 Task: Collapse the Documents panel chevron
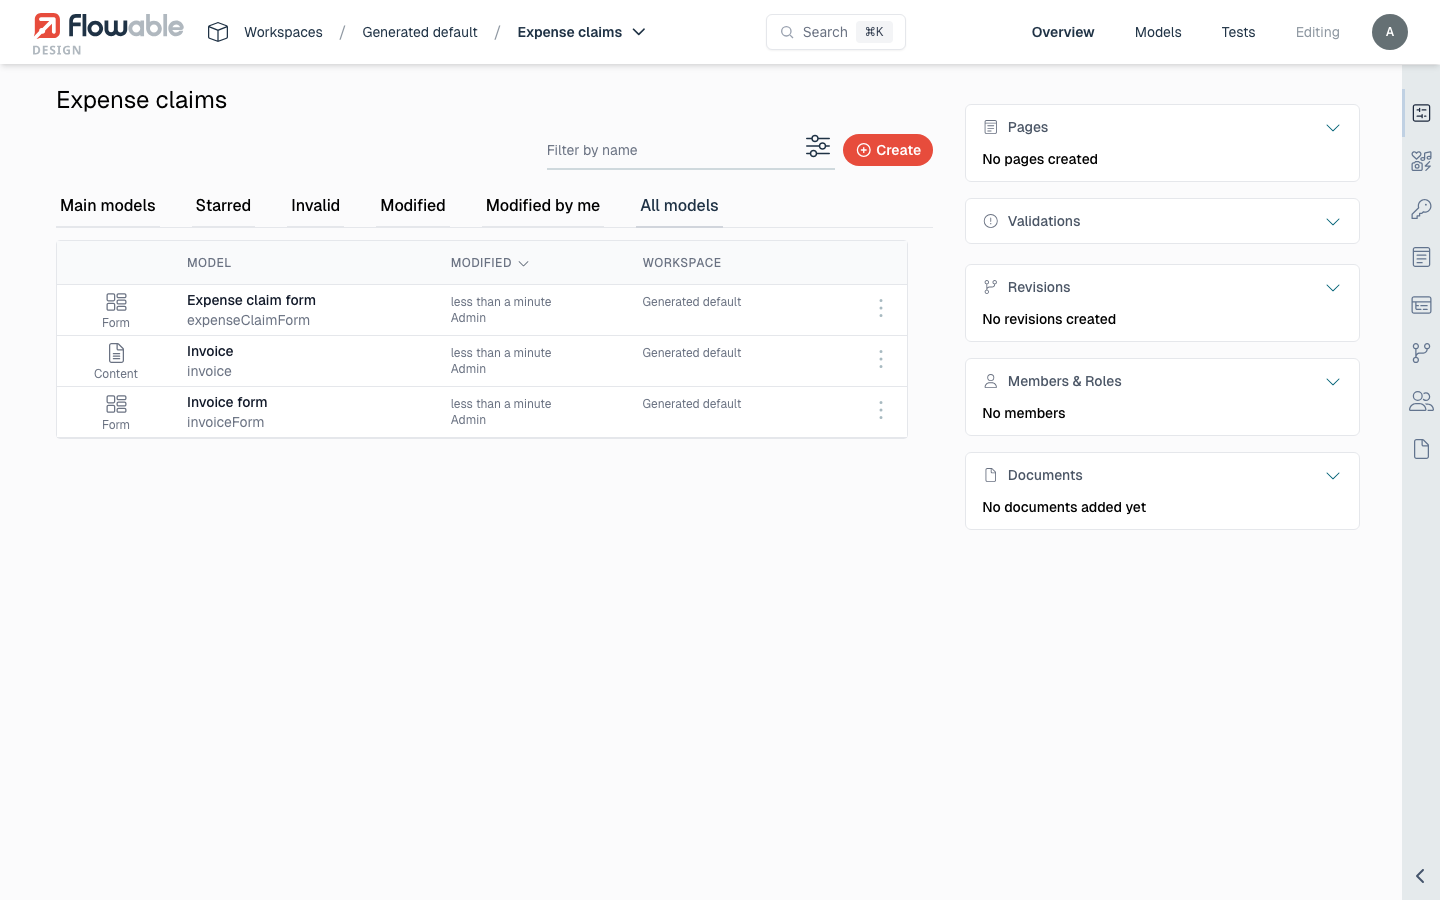pyautogui.click(x=1332, y=476)
